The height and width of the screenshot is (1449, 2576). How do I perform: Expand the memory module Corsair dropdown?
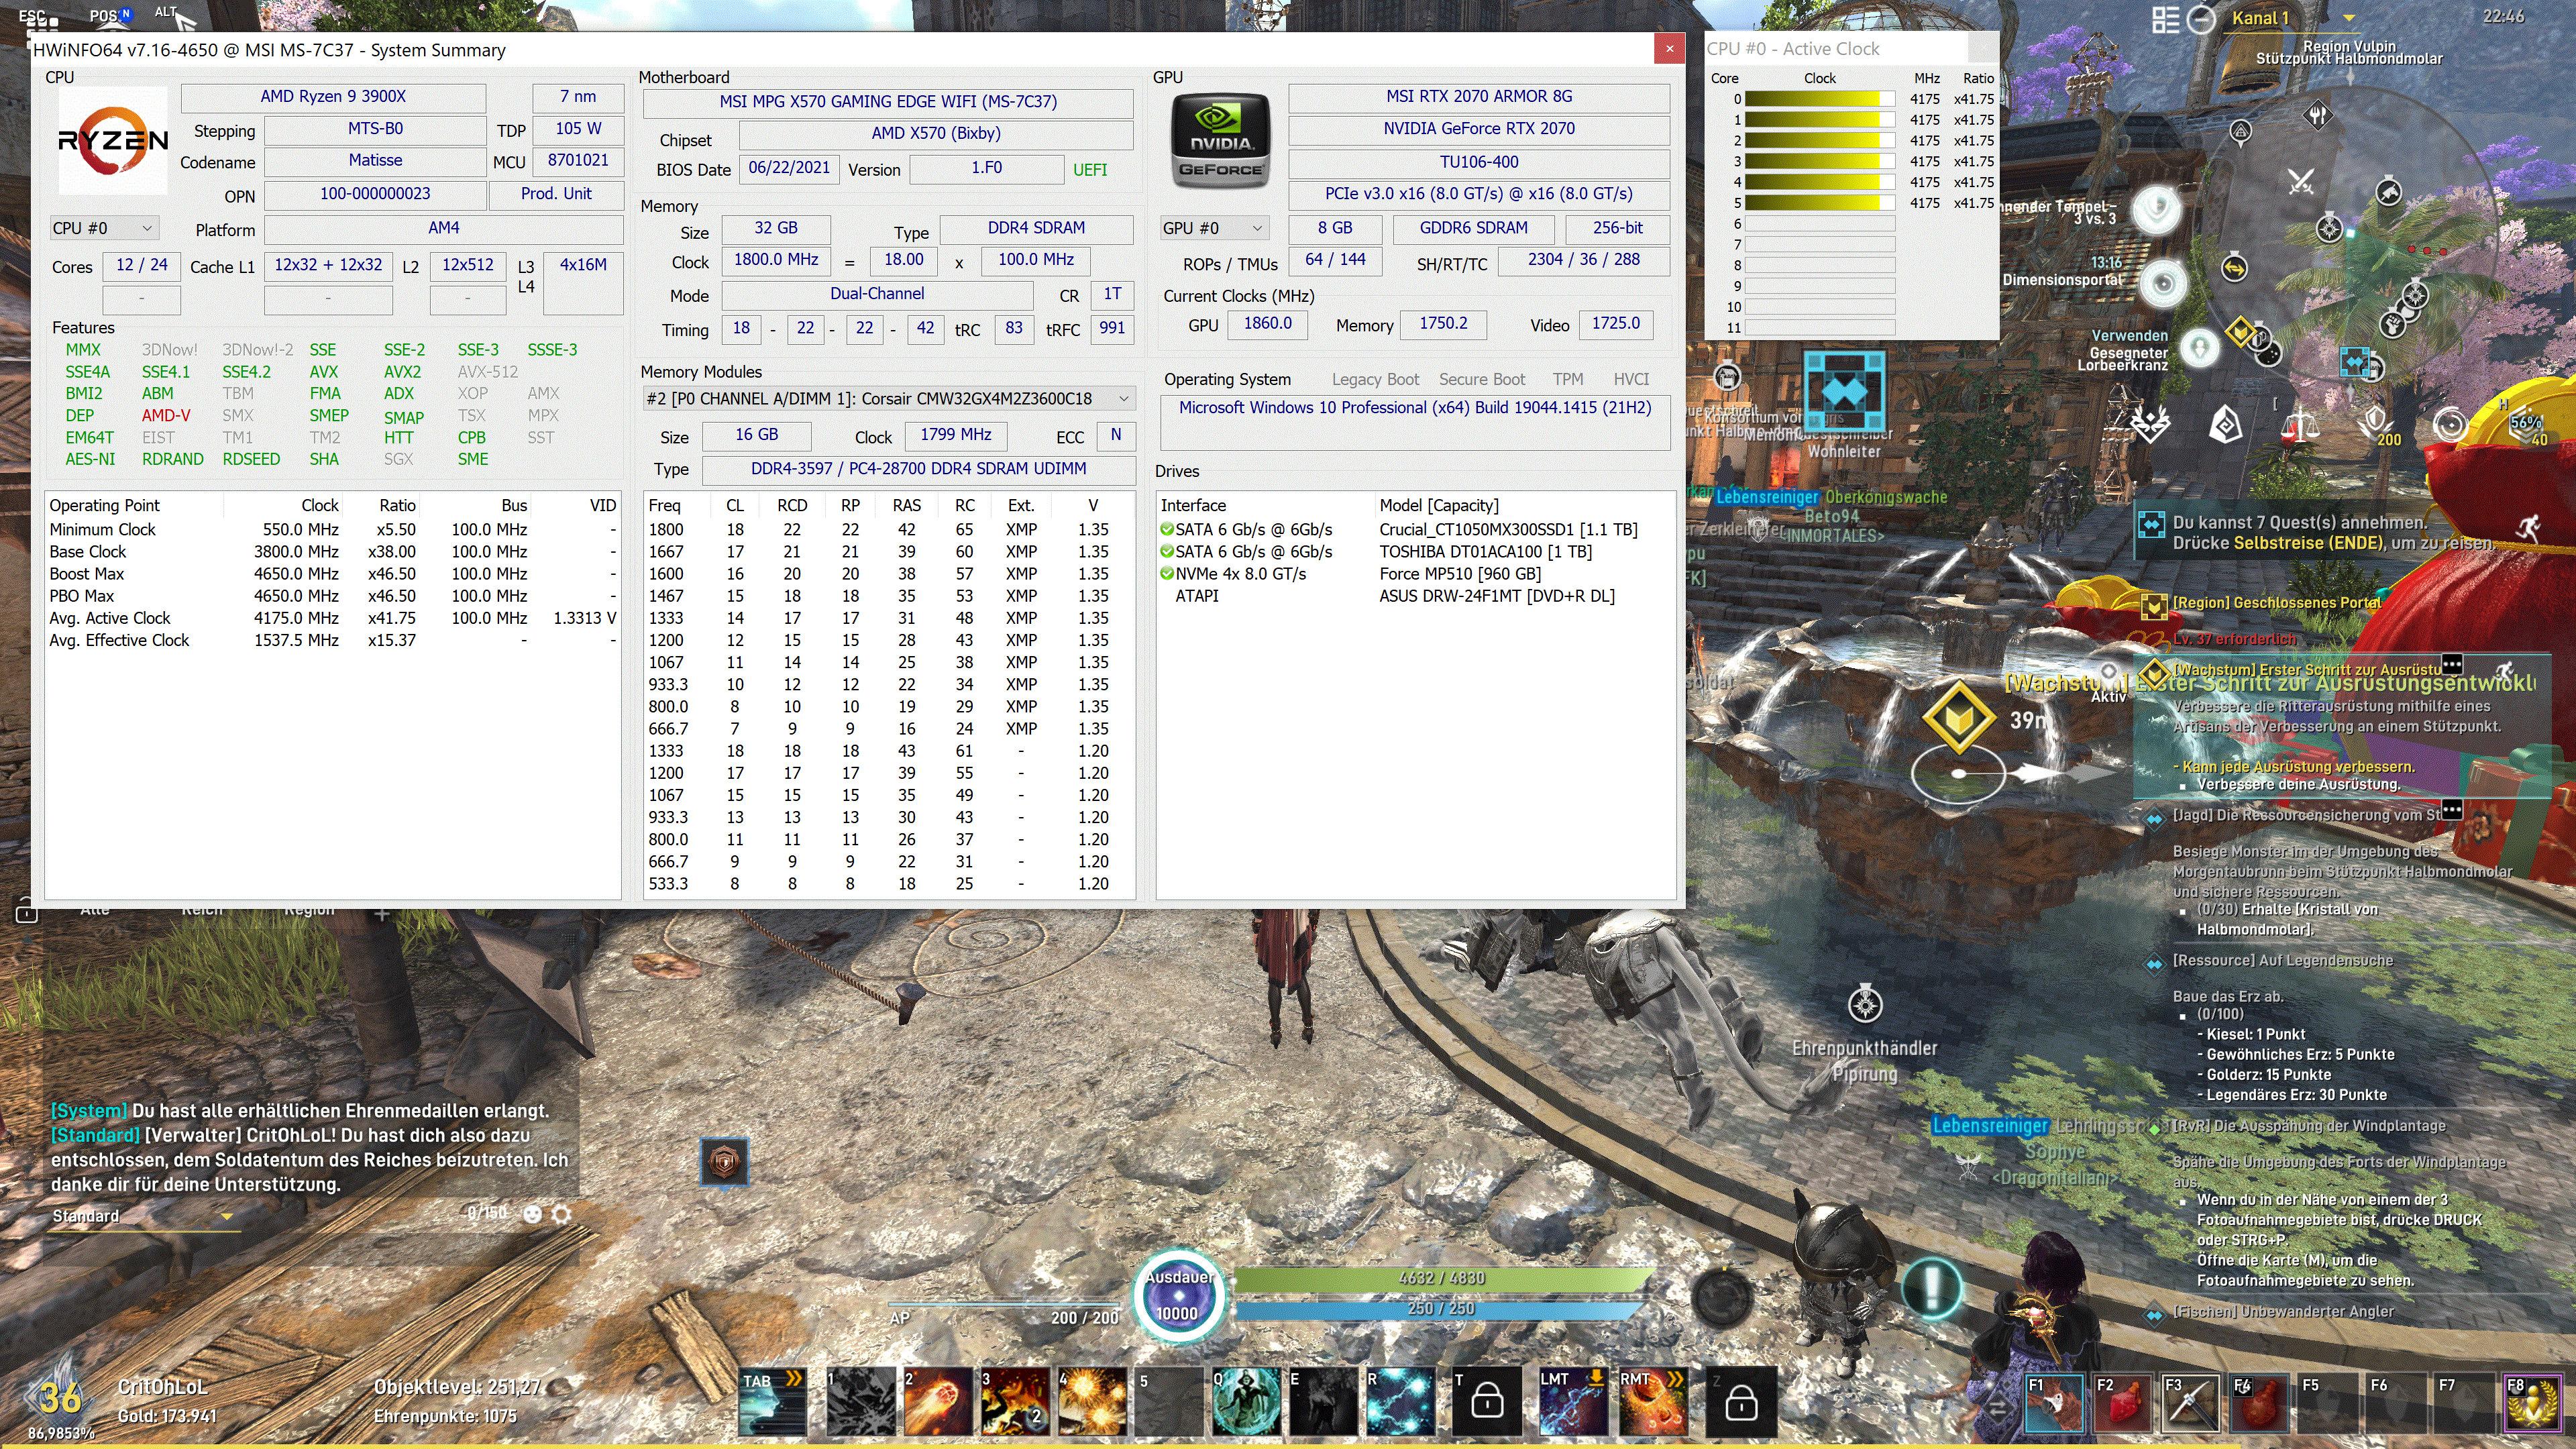[1123, 398]
